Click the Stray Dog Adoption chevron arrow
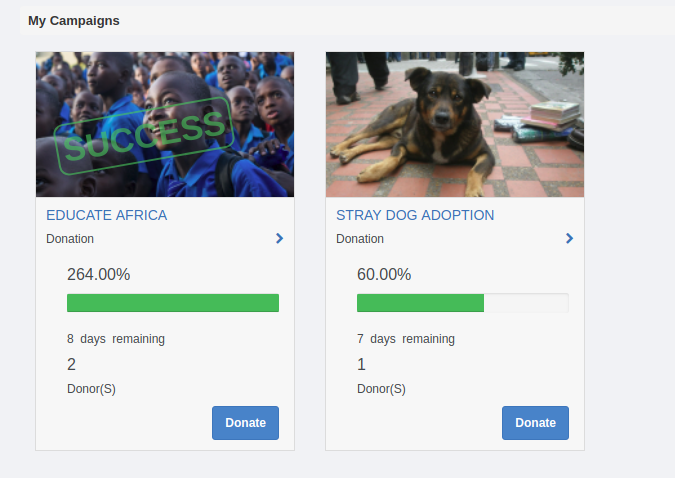This screenshot has width=675, height=478. [569, 238]
